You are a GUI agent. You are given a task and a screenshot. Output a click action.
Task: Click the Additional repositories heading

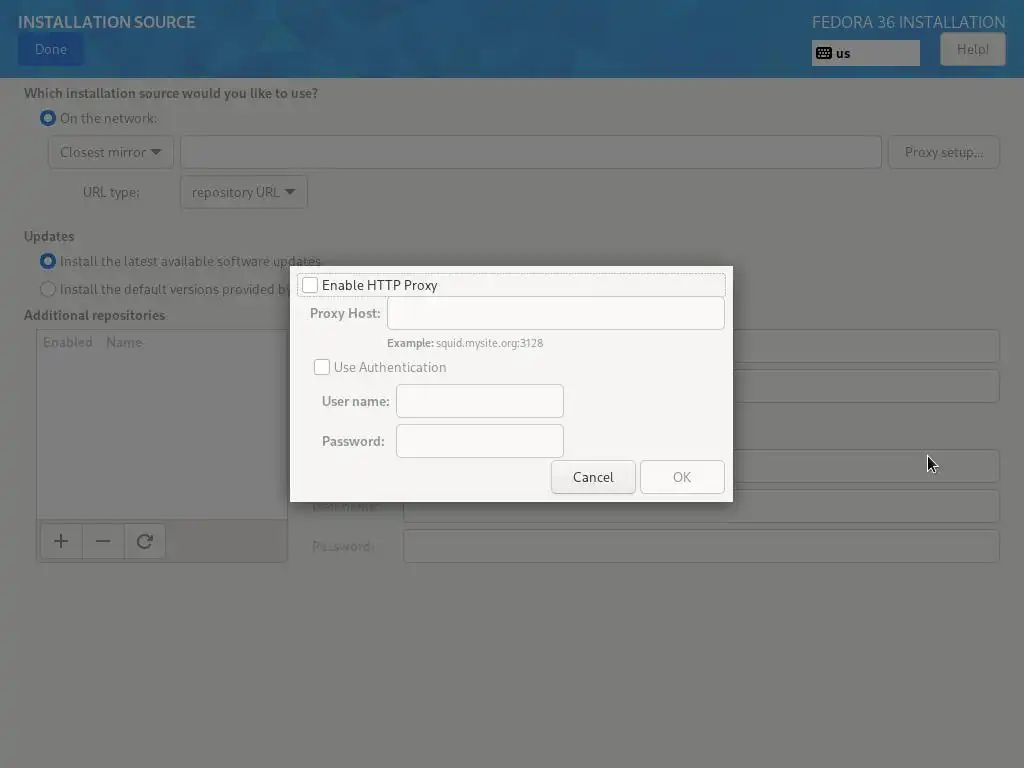(95, 315)
